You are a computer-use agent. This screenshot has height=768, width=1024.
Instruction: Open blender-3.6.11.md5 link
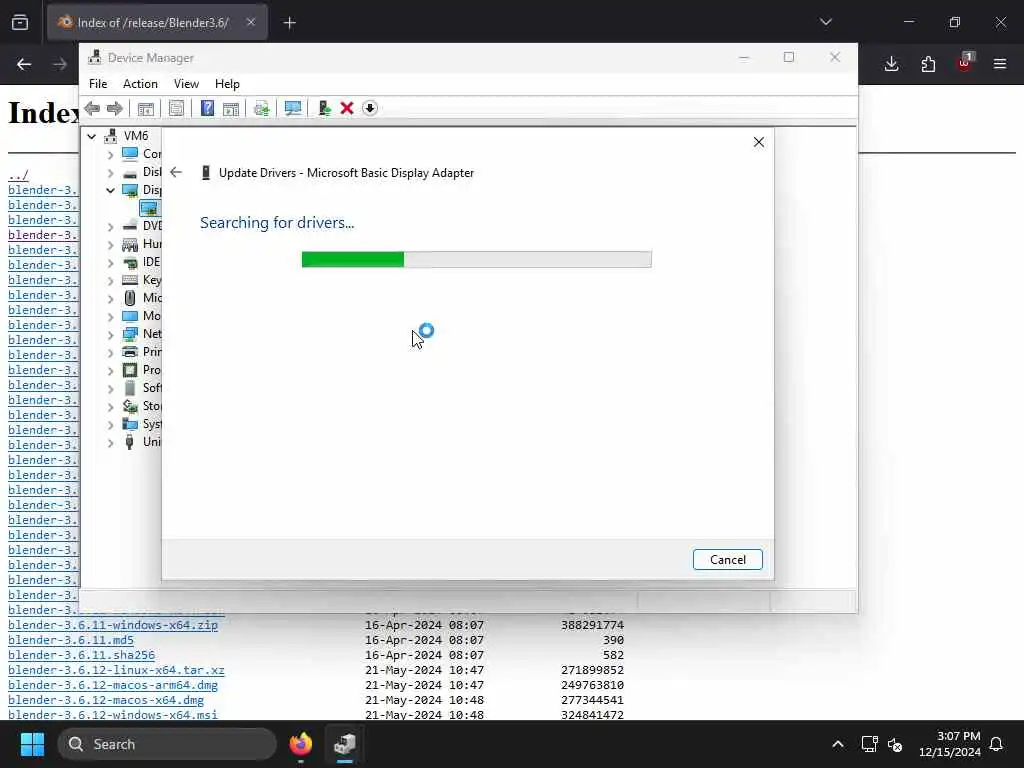point(71,640)
